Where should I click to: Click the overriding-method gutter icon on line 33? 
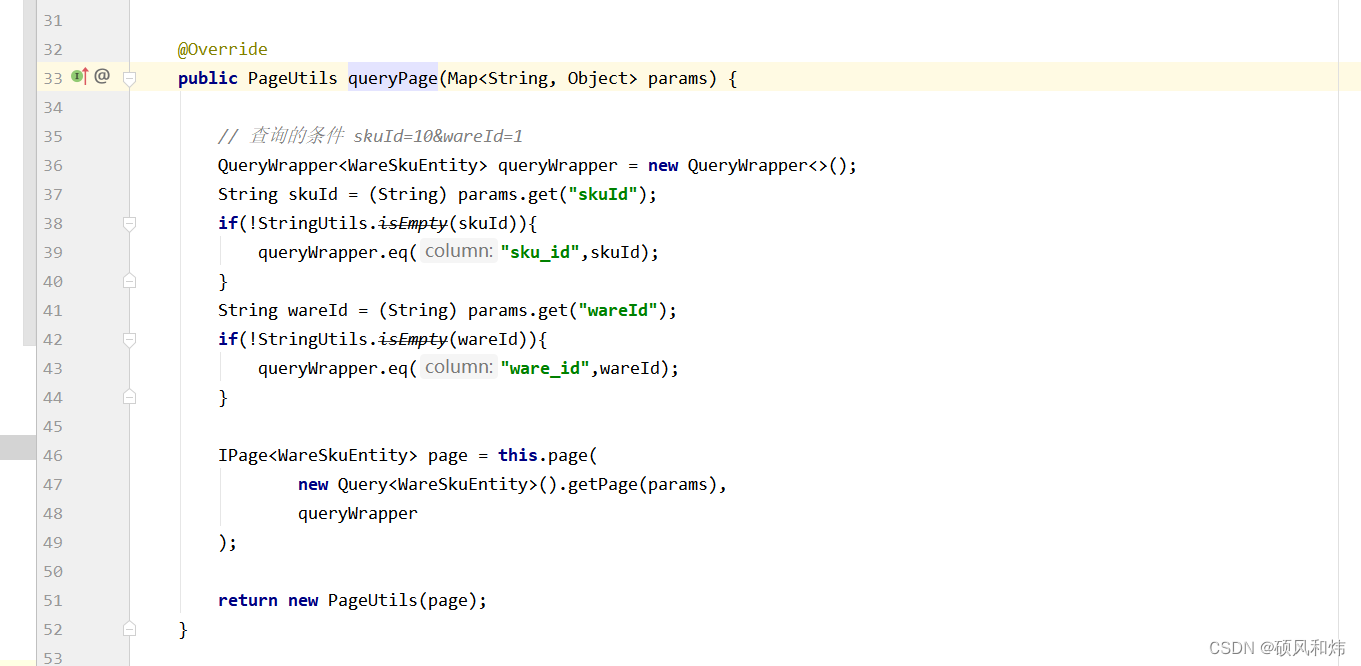coord(80,76)
